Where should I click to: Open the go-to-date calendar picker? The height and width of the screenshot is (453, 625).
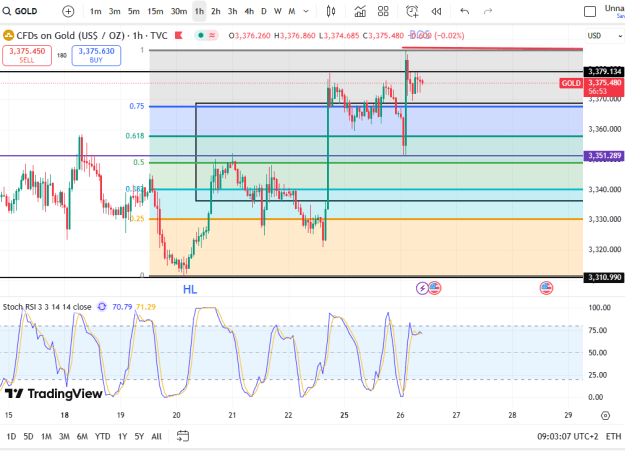[x=183, y=436]
